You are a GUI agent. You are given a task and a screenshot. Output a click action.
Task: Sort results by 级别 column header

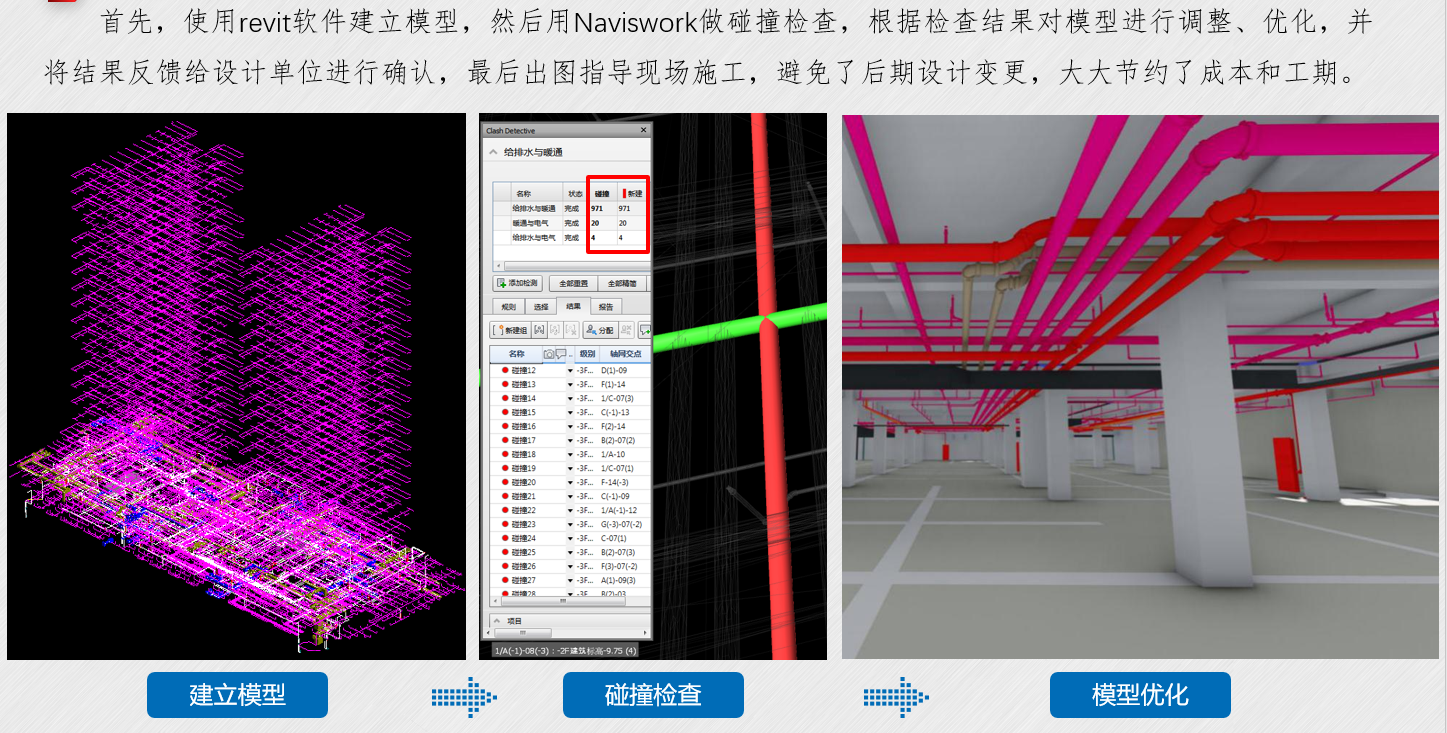coord(587,354)
